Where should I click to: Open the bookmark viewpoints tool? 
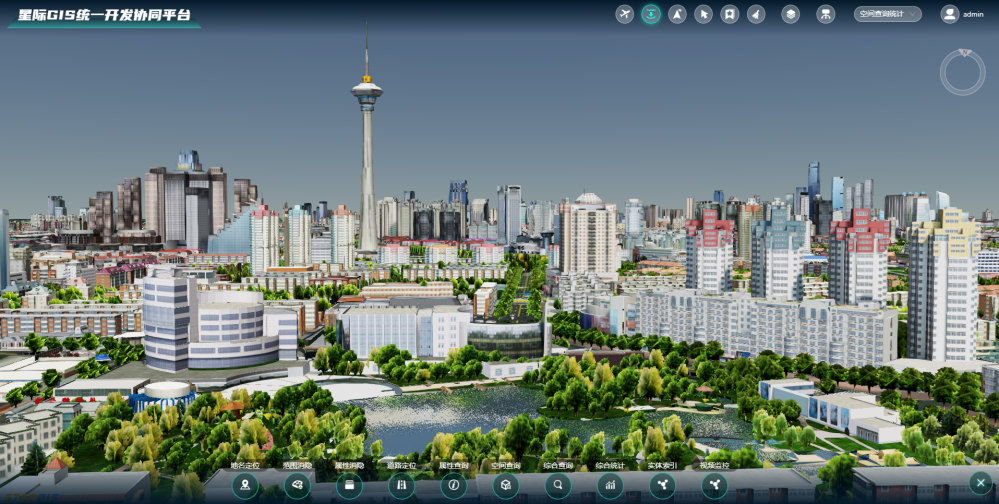pos(730,14)
